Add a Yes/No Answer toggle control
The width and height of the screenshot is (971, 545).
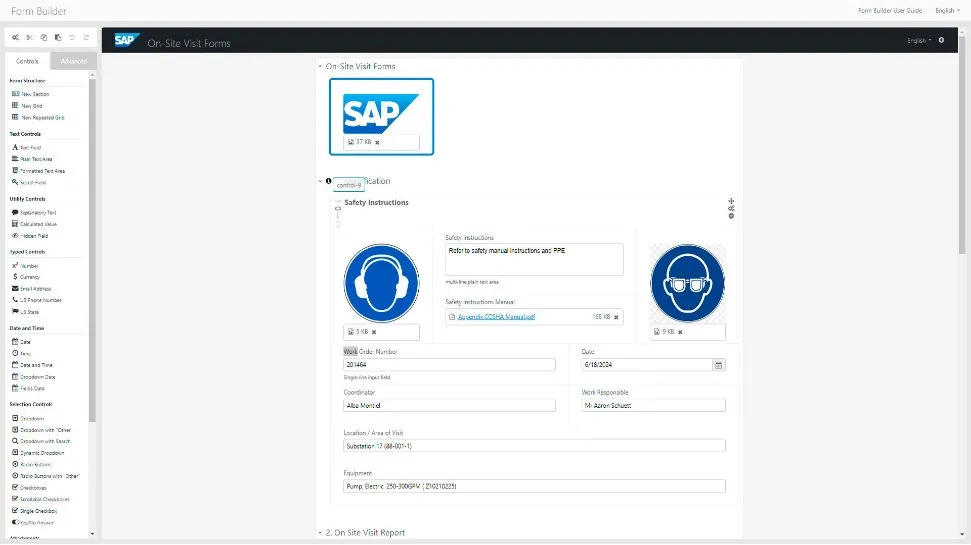(37, 522)
